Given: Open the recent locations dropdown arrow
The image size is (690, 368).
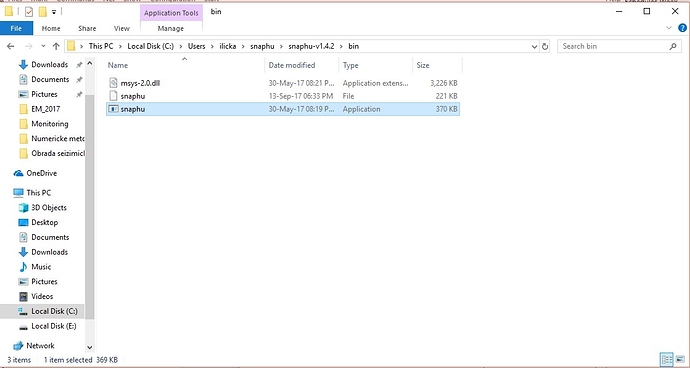Looking at the screenshot, I should point(43,46).
